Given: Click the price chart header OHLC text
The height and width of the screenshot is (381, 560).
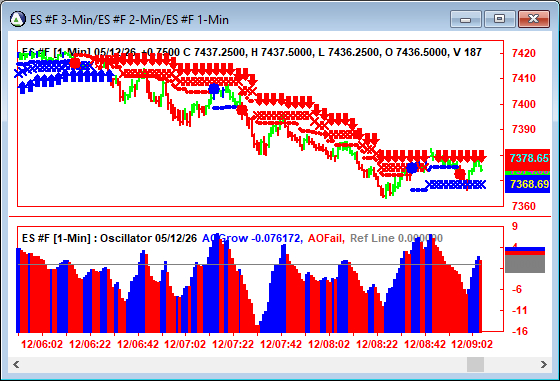Looking at the screenshot, I should tap(252, 52).
